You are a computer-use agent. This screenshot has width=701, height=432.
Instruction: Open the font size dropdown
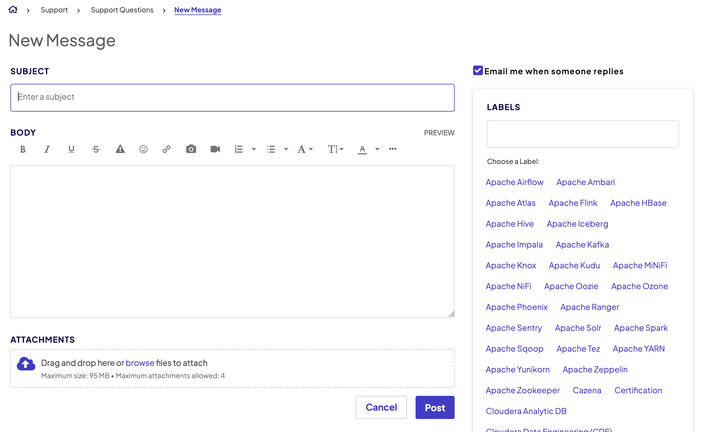pyautogui.click(x=336, y=149)
